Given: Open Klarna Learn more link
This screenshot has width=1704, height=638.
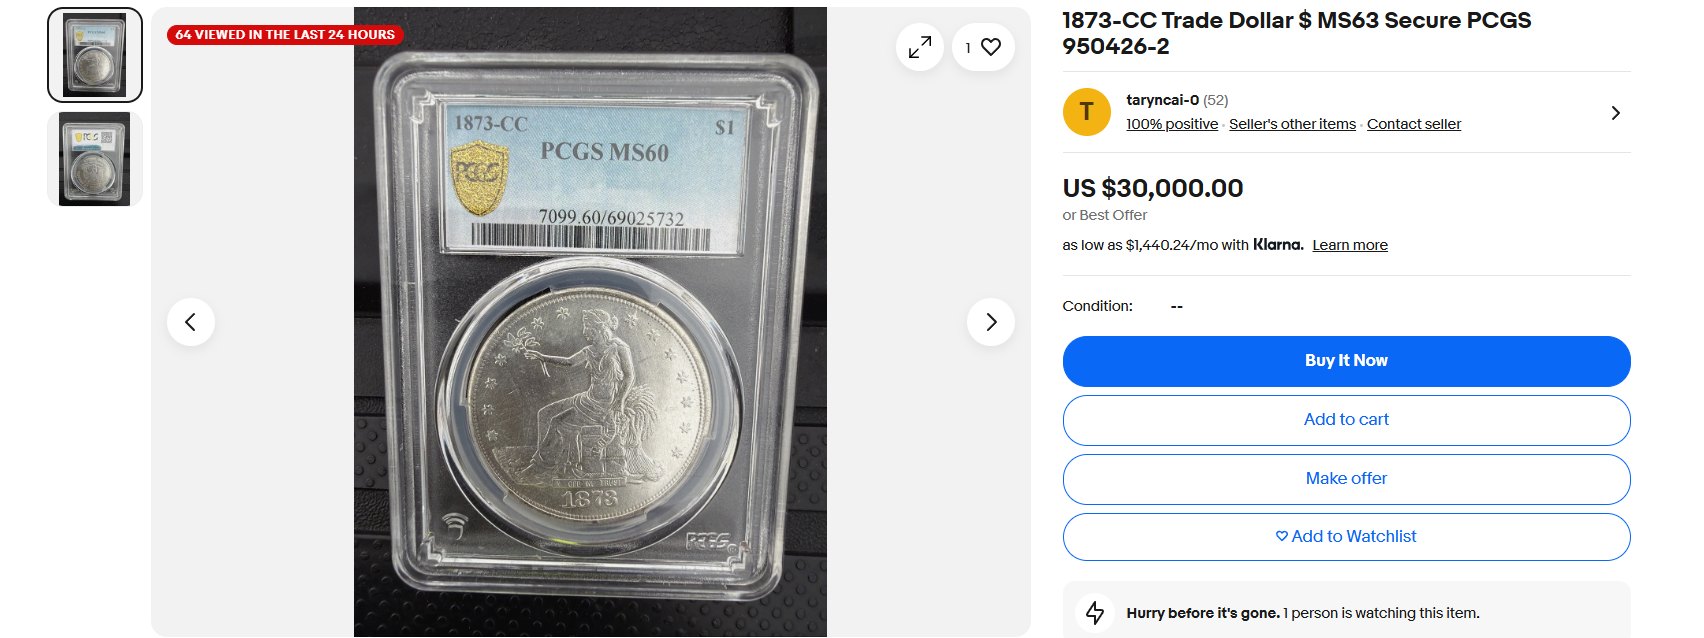Looking at the screenshot, I should 1350,245.
